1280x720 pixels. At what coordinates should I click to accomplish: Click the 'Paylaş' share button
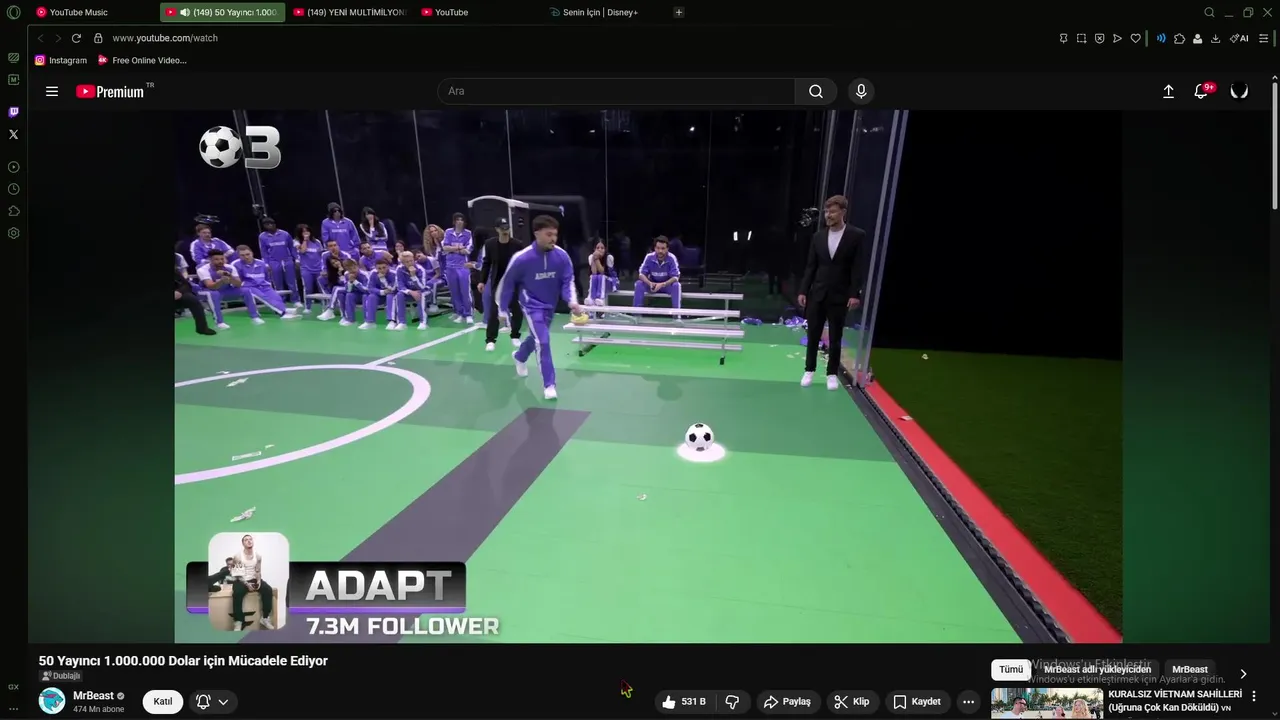[787, 701]
